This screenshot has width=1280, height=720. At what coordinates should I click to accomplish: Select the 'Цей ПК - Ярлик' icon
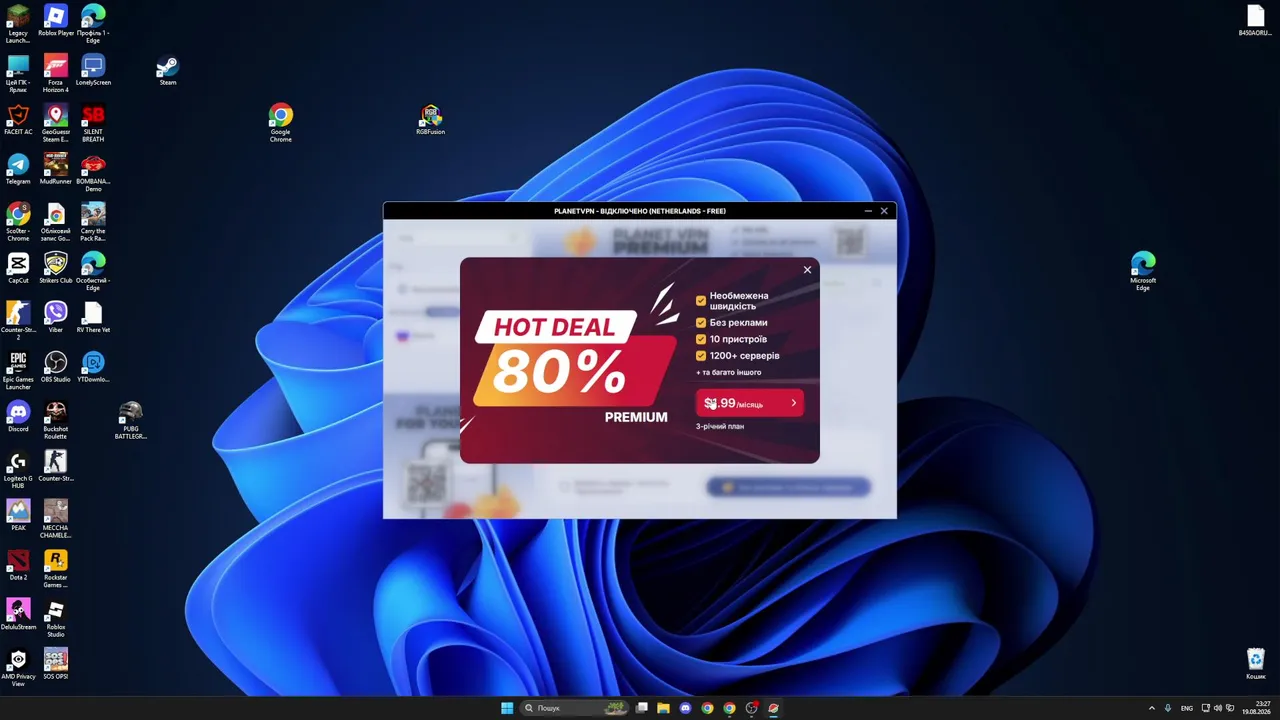pyautogui.click(x=18, y=73)
